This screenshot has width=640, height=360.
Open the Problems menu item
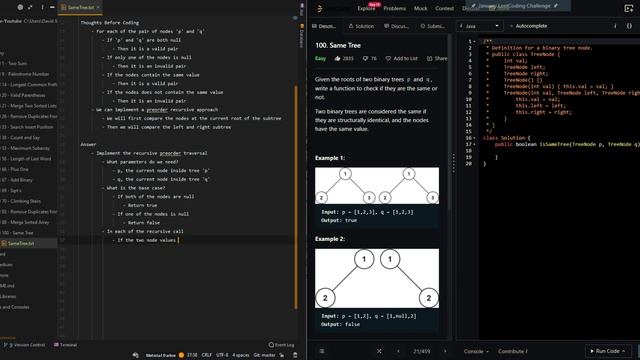click(x=394, y=9)
